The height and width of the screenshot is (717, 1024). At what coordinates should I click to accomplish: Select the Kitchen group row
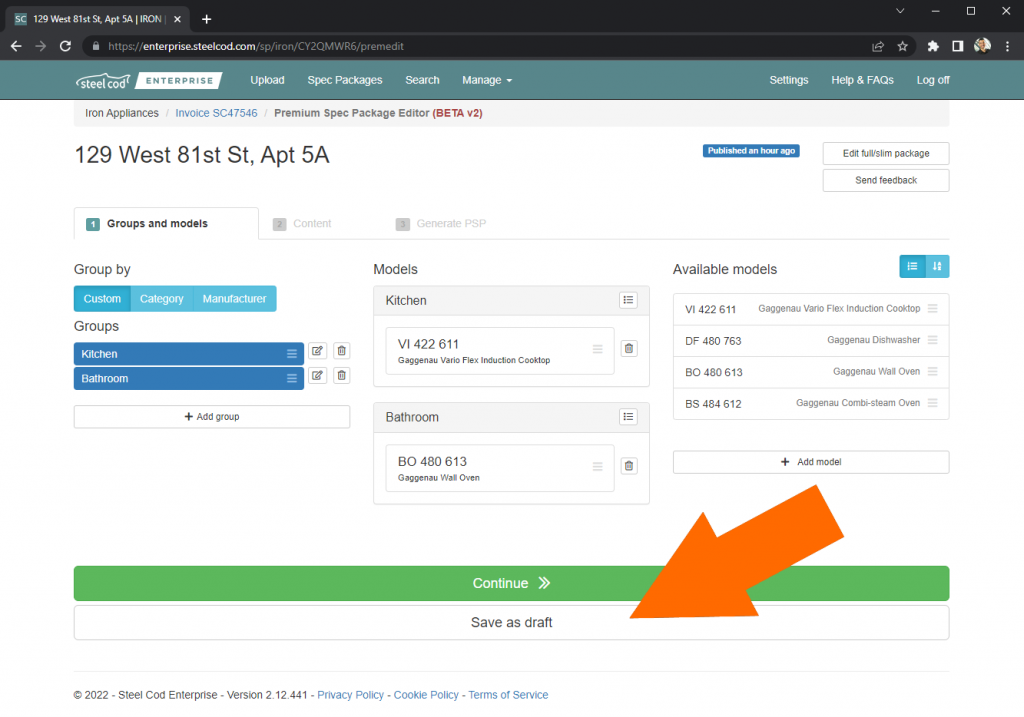pyautogui.click(x=189, y=353)
